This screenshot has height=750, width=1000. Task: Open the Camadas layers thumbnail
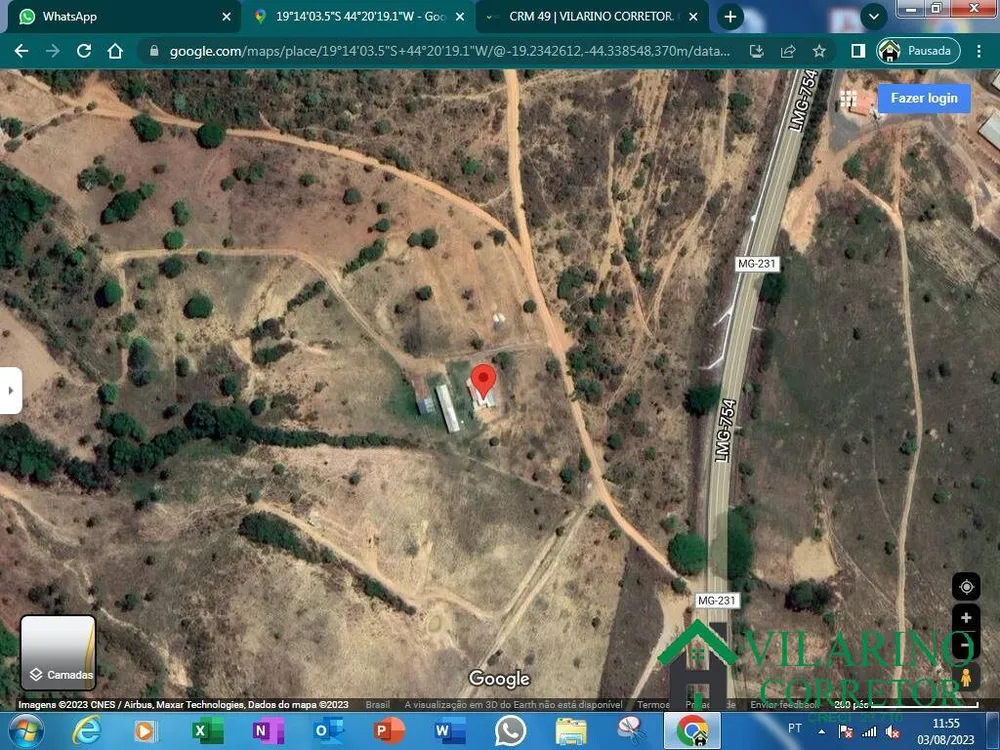pyautogui.click(x=58, y=652)
